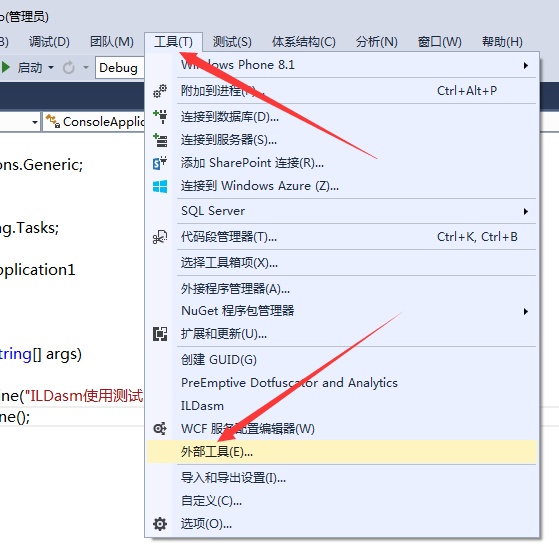Viewport: 559px width, 552px height.
Task: Click the SharePoint connection icon
Action: (160, 163)
